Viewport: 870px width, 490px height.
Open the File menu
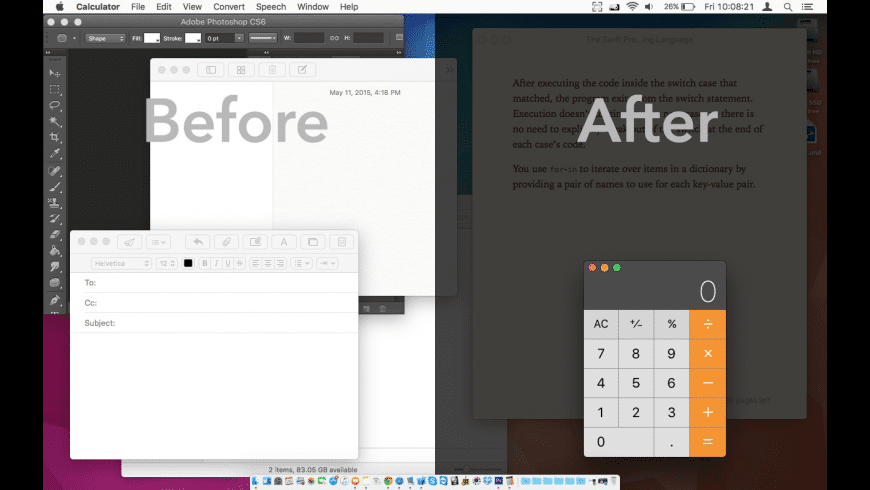tap(138, 7)
